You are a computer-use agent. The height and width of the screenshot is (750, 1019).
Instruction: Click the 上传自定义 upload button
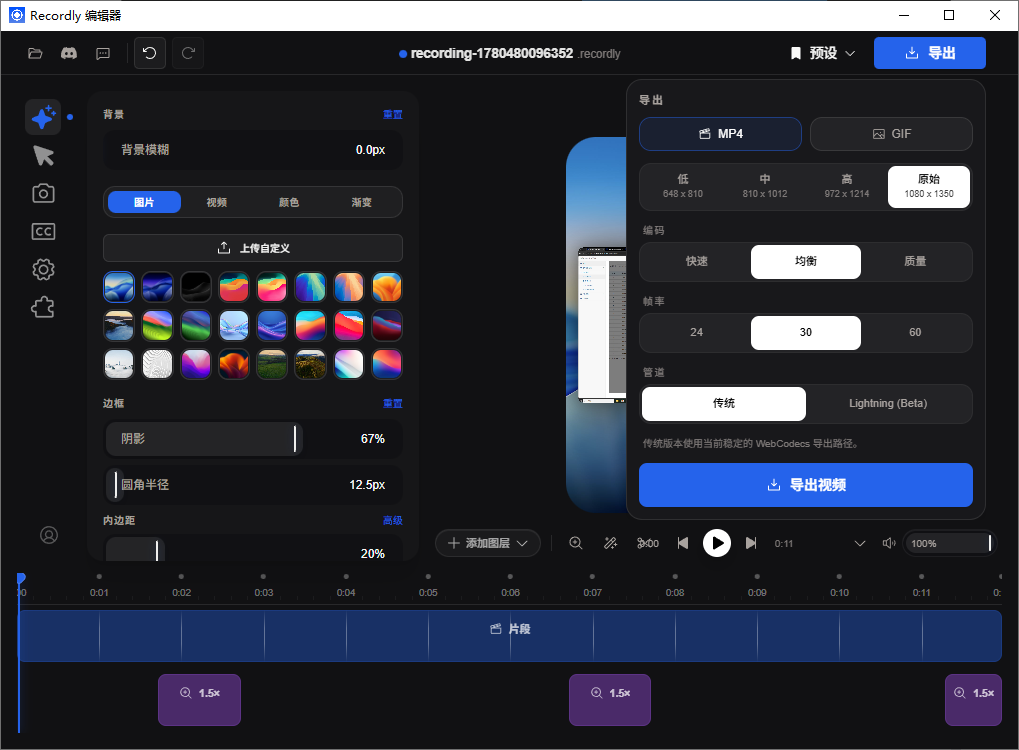pyautogui.click(x=253, y=248)
